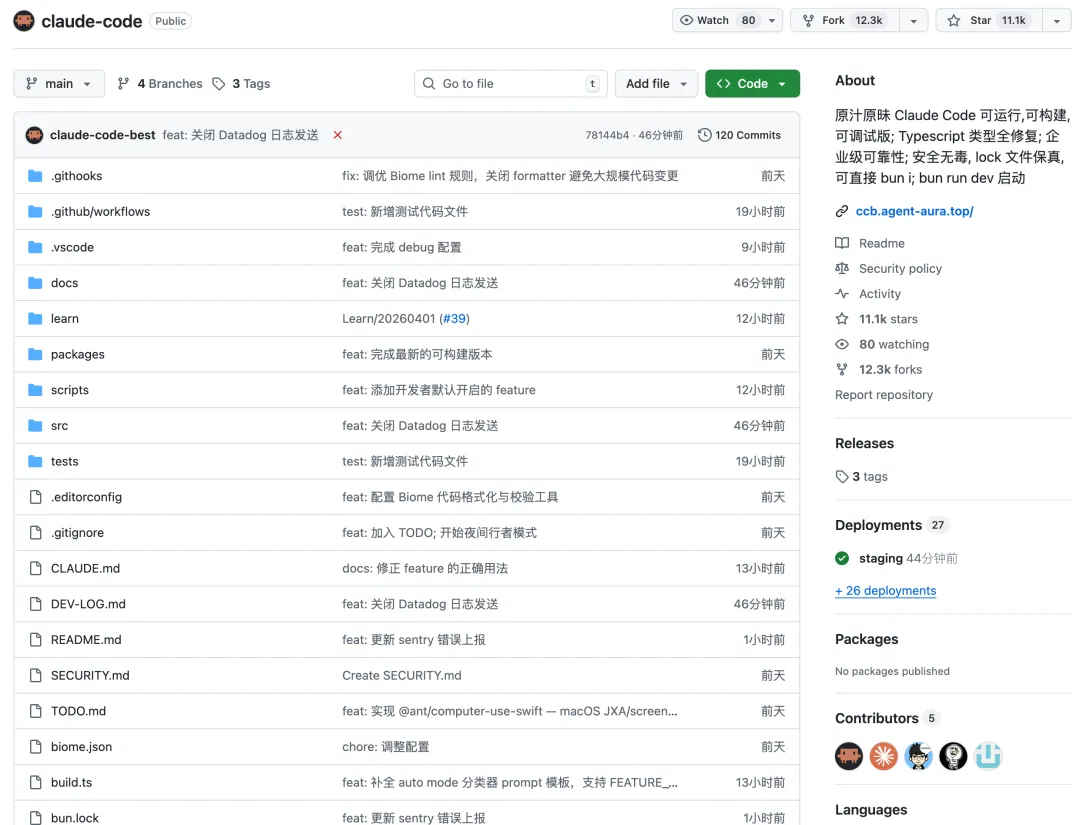This screenshot has width=1080, height=825.
Task: View the 3 Tags link
Action: (241, 83)
